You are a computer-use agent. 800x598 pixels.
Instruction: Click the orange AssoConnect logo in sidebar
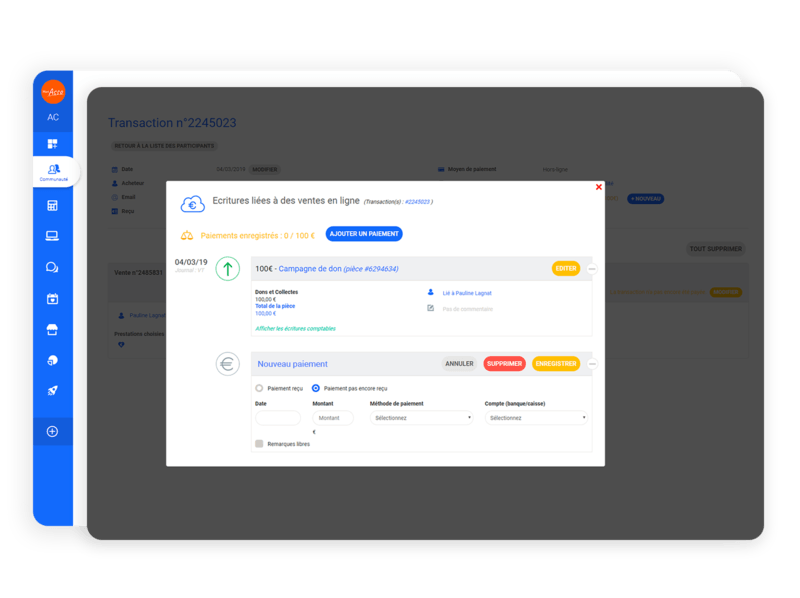click(x=53, y=92)
